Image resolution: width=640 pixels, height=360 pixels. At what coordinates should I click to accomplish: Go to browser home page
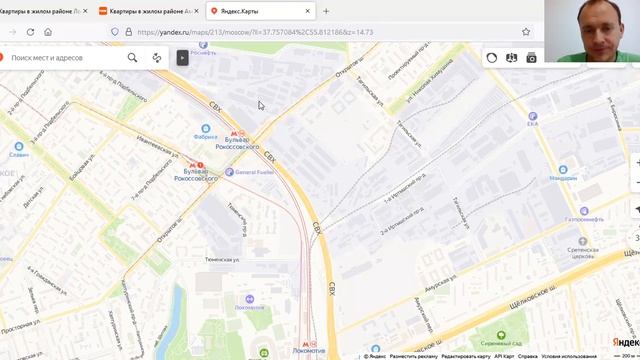(x=48, y=32)
